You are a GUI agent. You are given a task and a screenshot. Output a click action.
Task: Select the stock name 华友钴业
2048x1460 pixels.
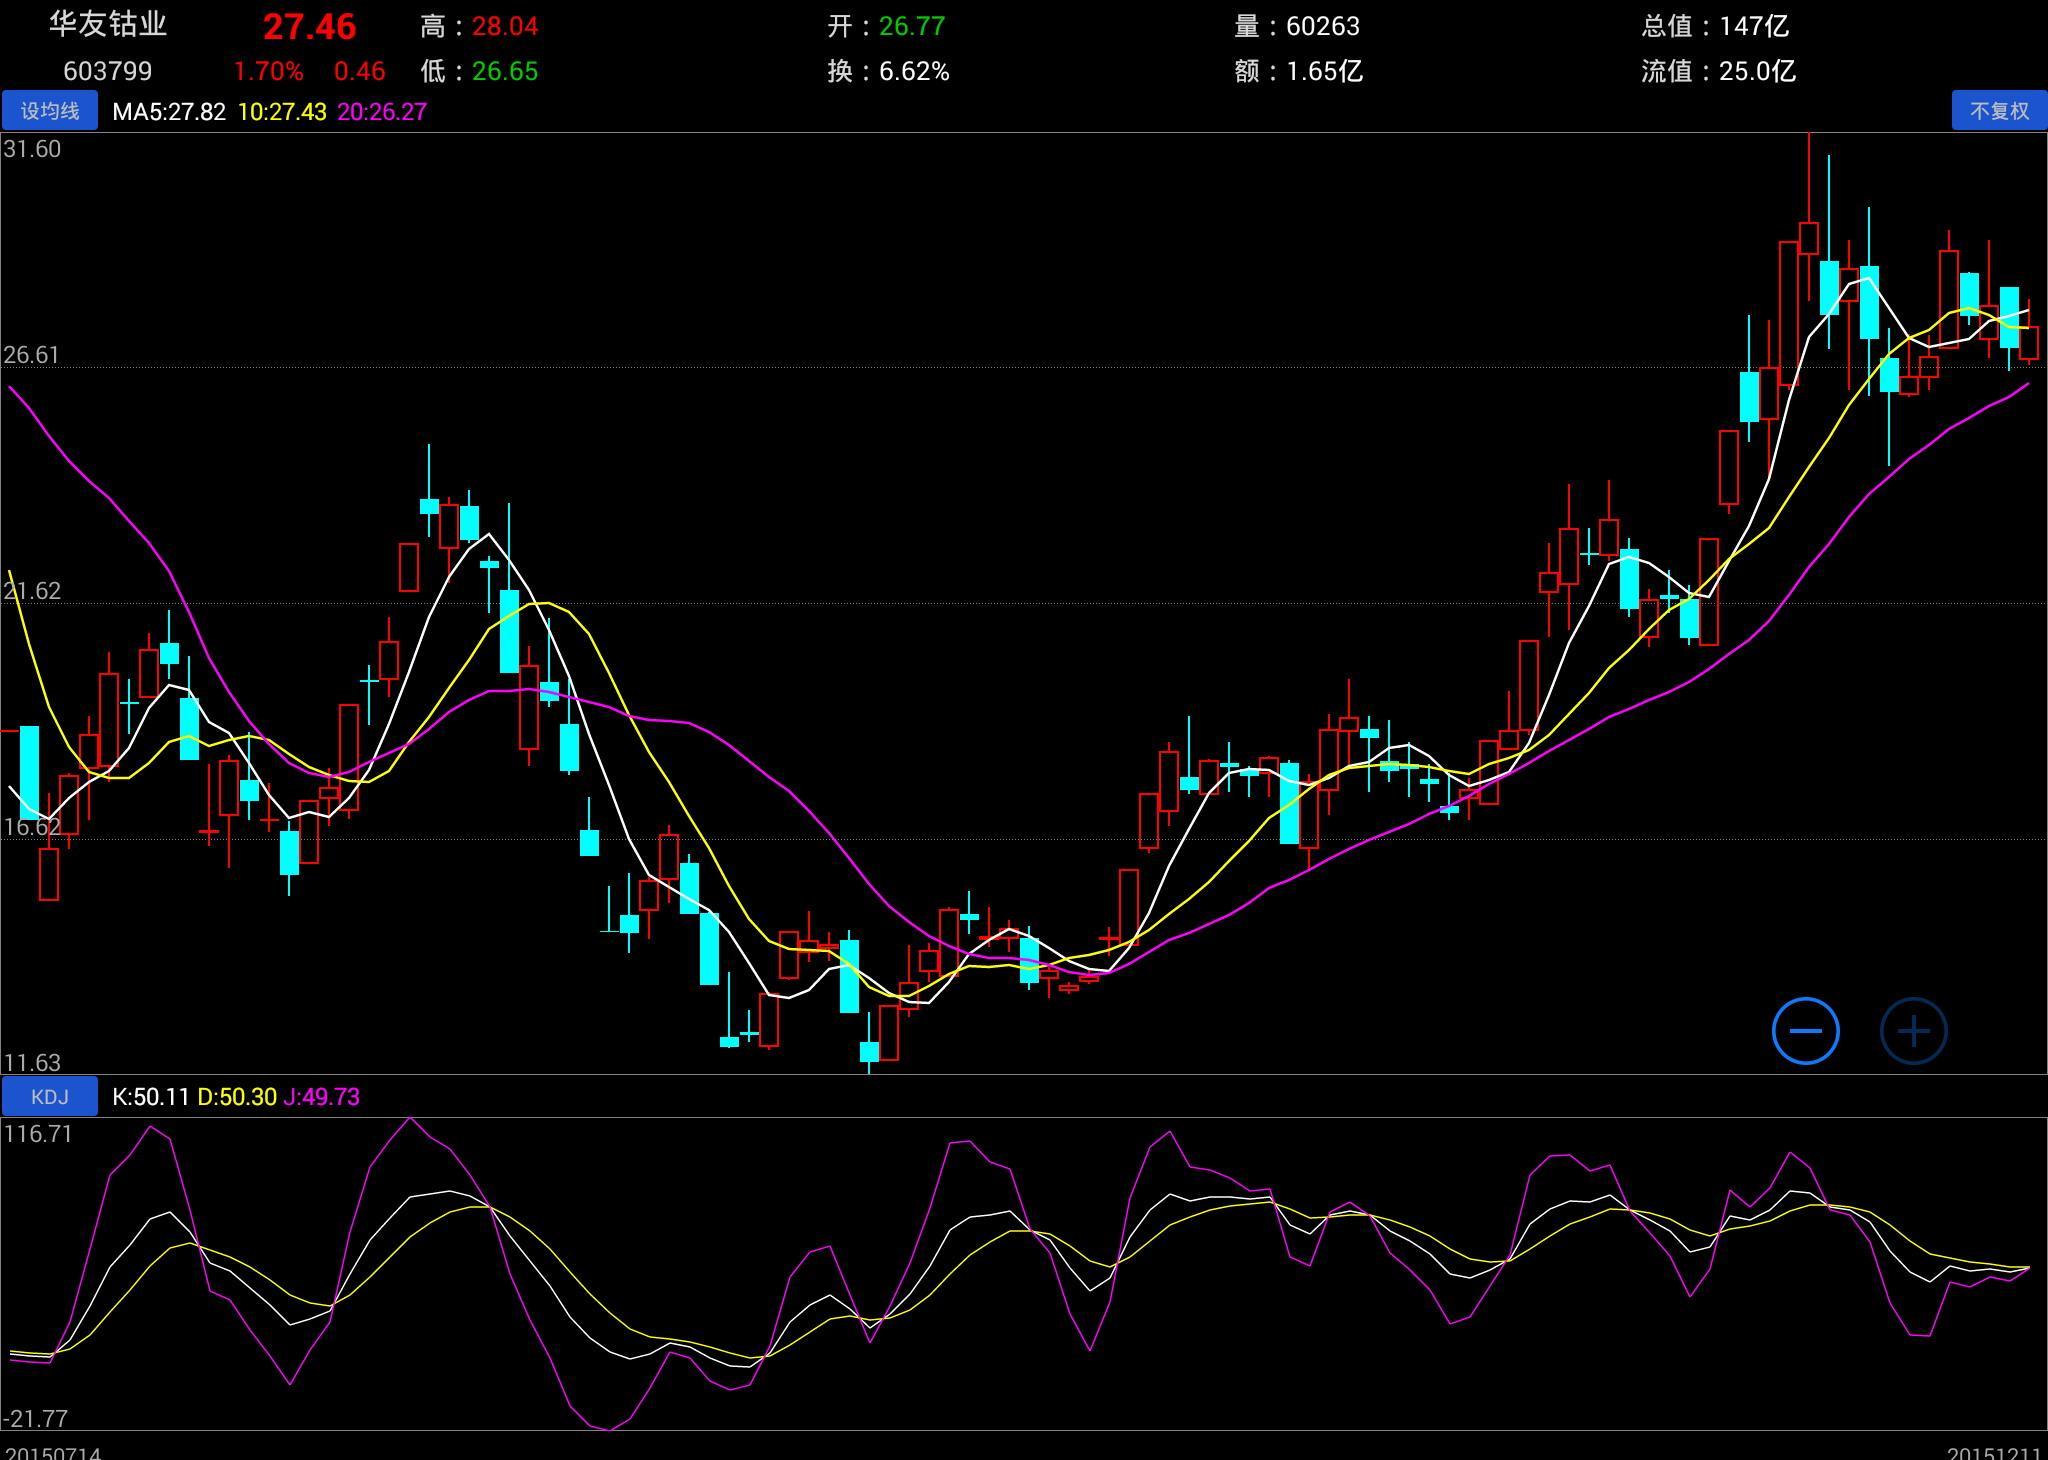click(x=108, y=25)
